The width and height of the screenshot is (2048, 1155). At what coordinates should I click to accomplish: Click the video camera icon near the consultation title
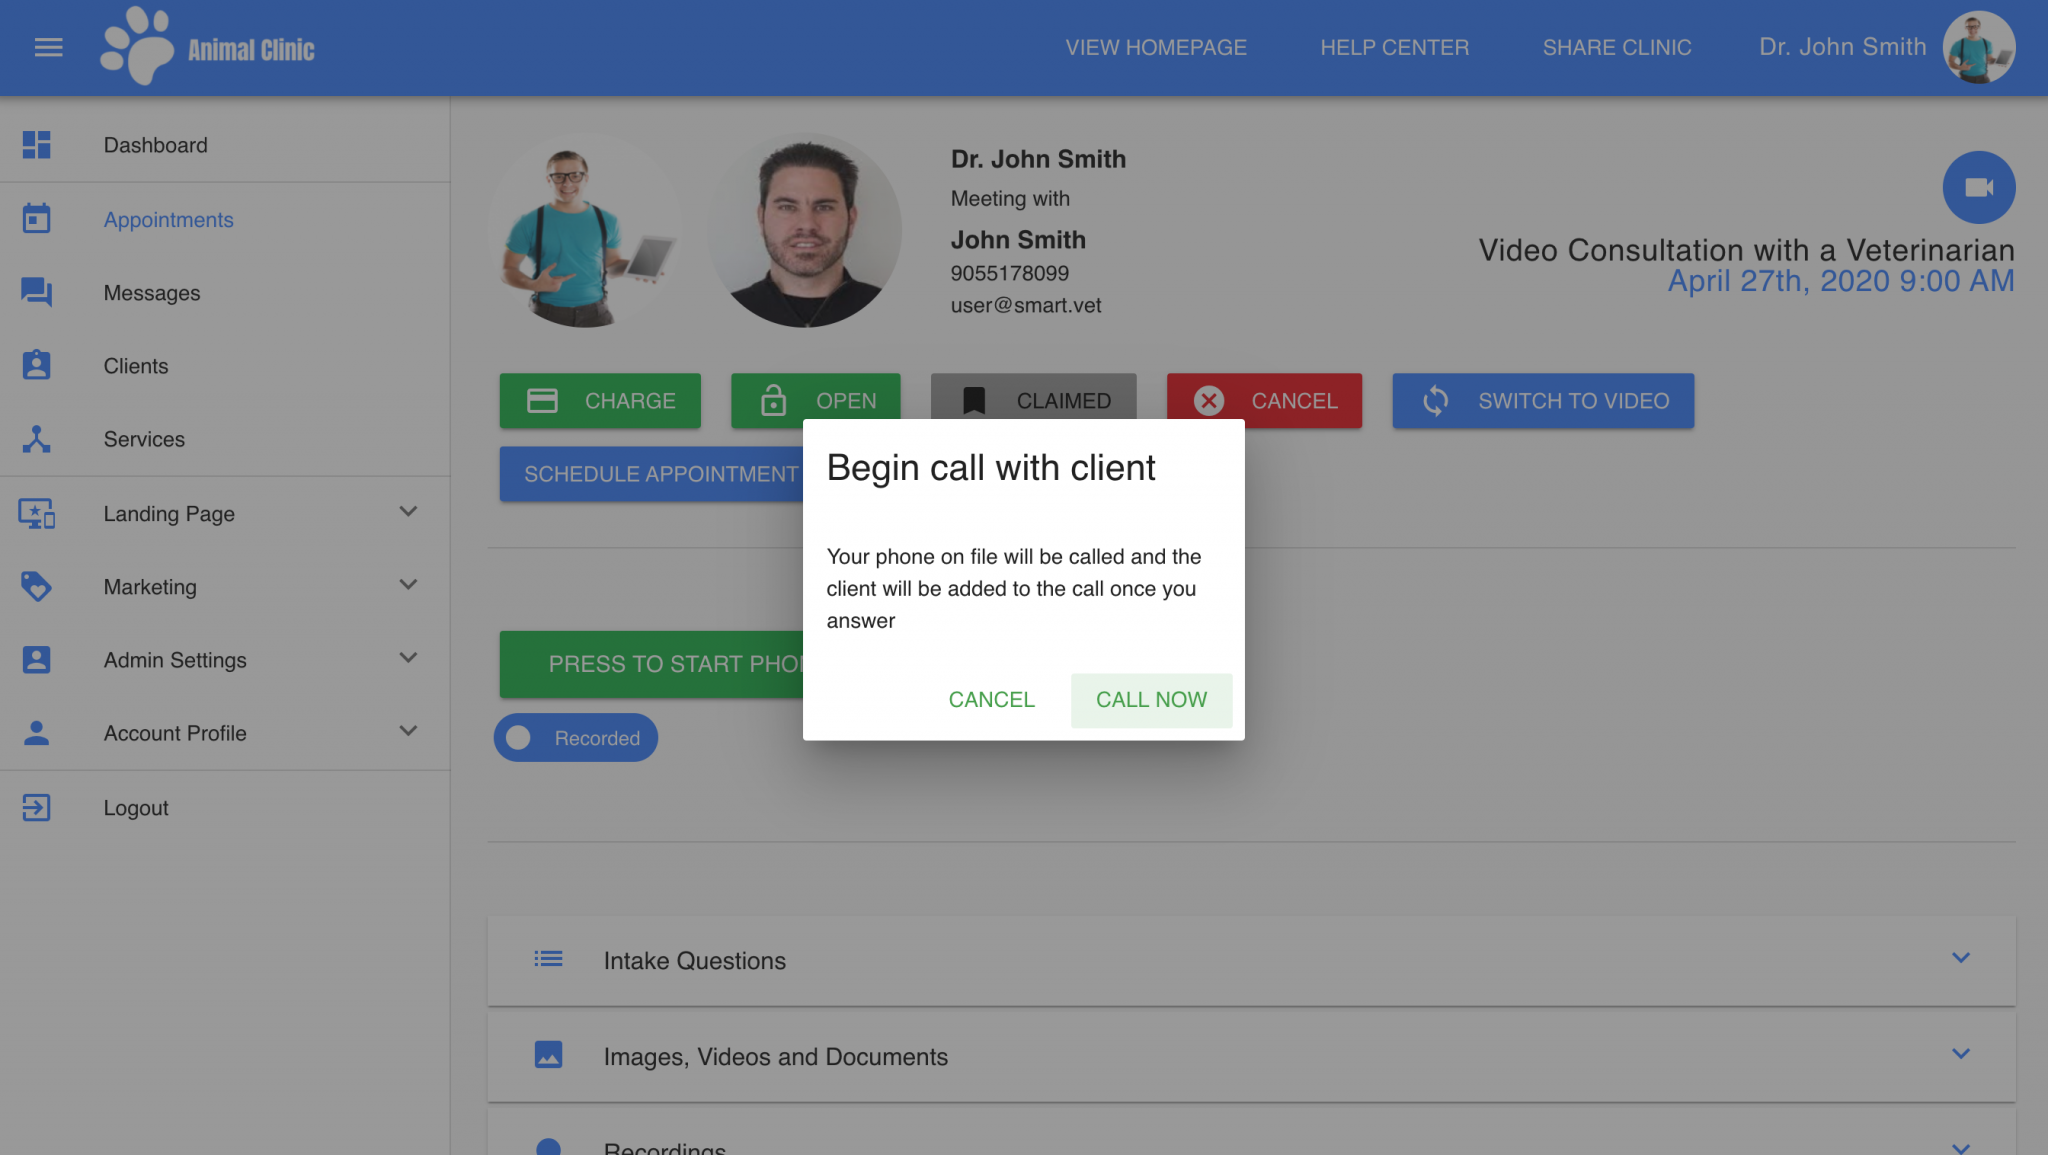pos(1979,187)
